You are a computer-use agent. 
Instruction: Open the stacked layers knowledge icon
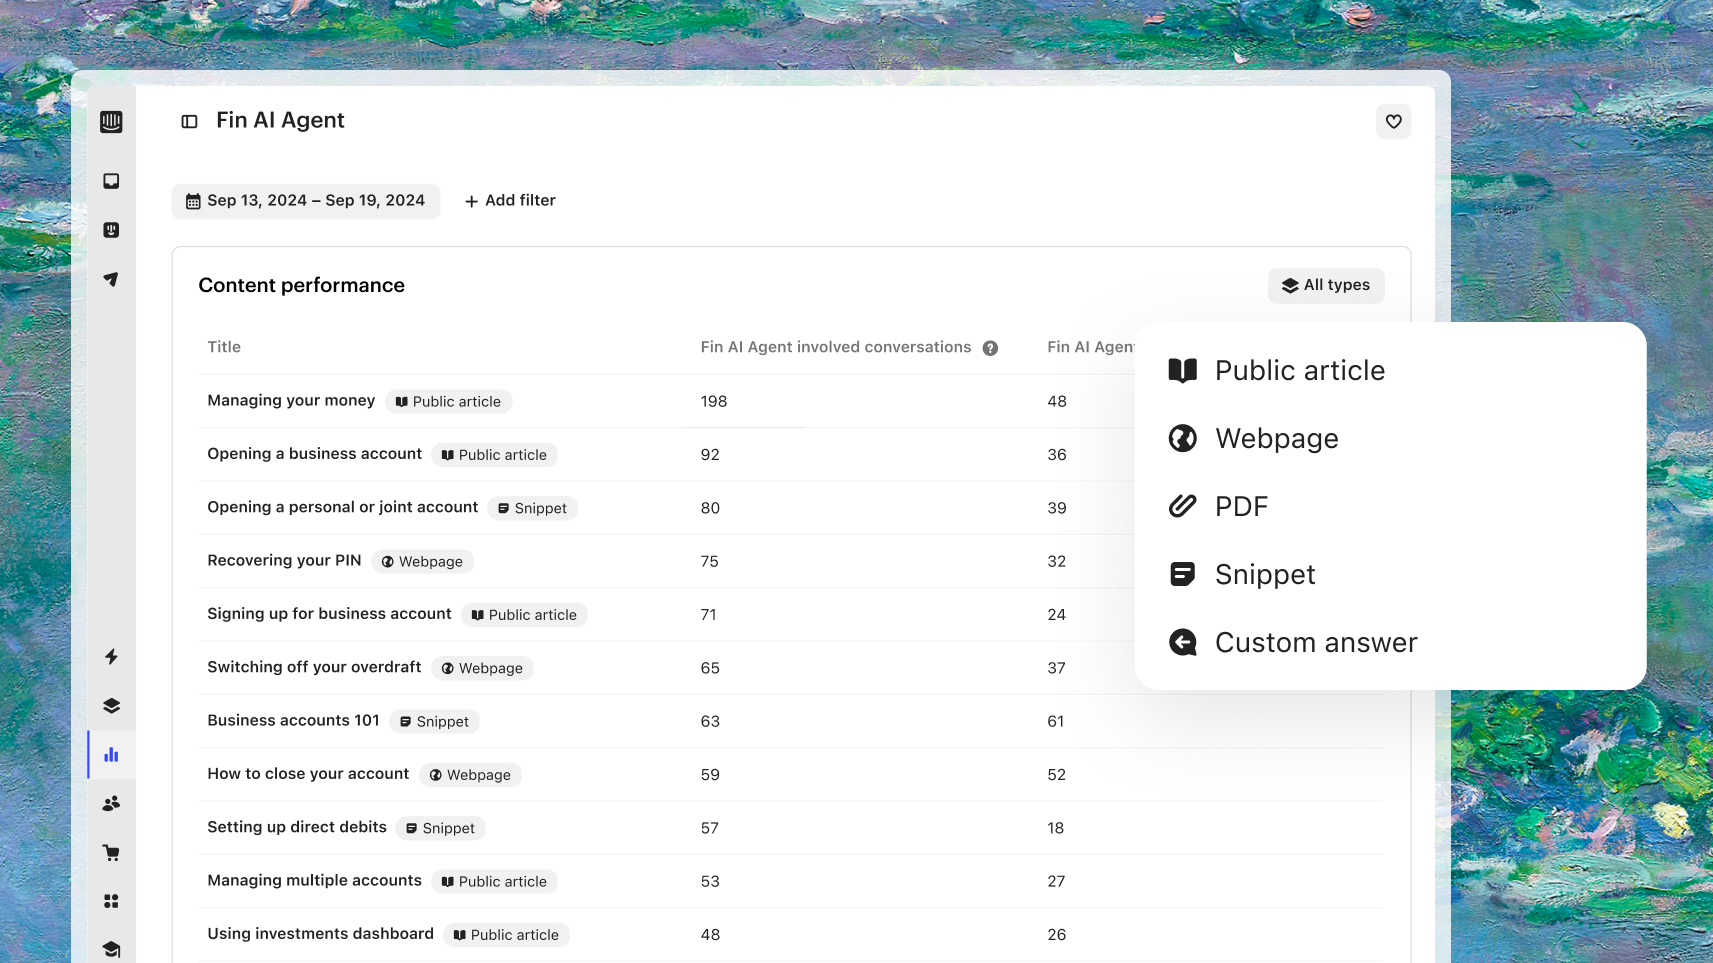[111, 706]
